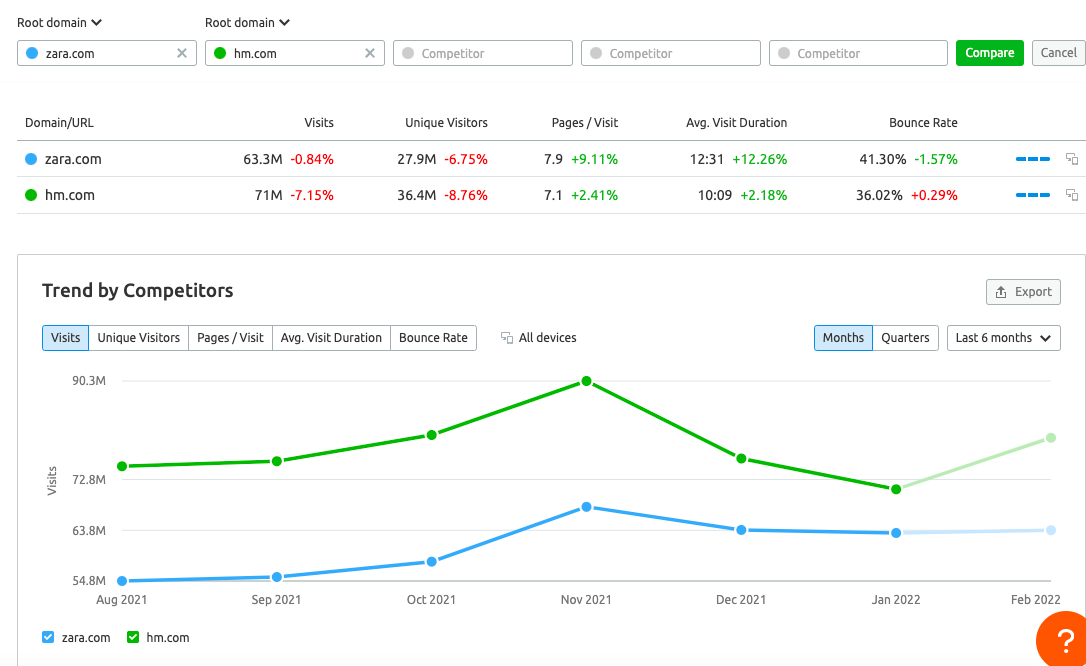Switch to the Bounce Rate tab

(x=433, y=338)
